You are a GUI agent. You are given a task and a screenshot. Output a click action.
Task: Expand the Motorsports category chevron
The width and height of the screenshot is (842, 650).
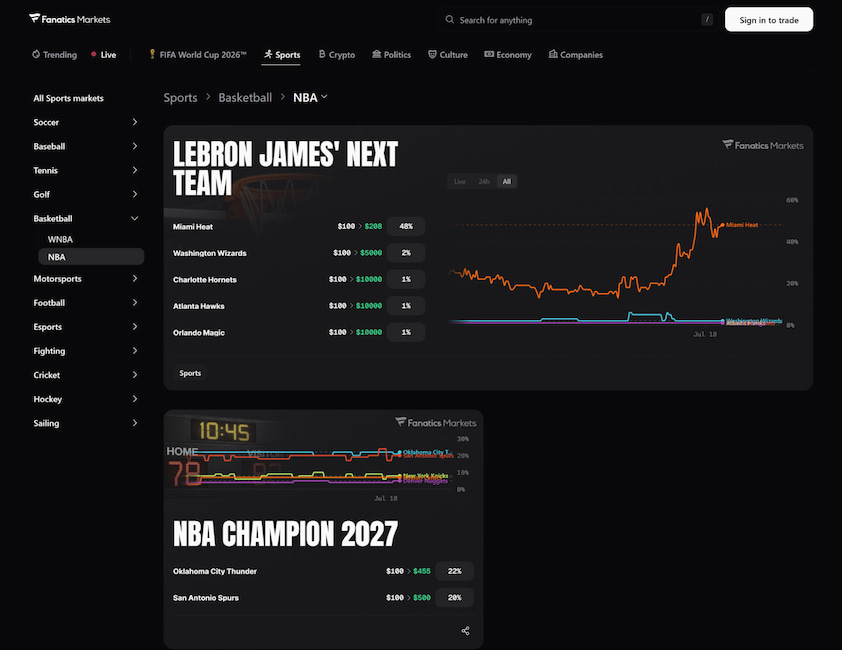point(135,278)
